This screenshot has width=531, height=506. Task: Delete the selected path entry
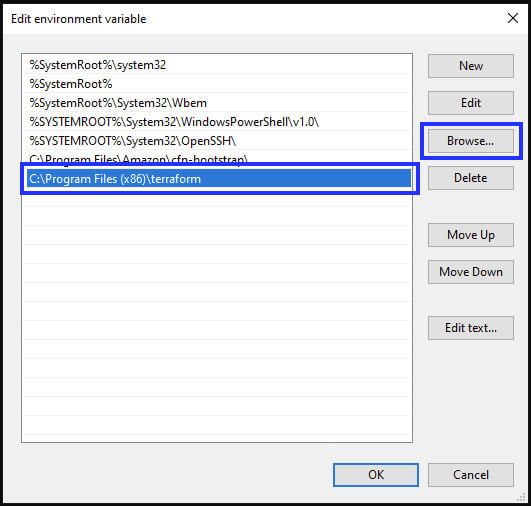(x=471, y=178)
